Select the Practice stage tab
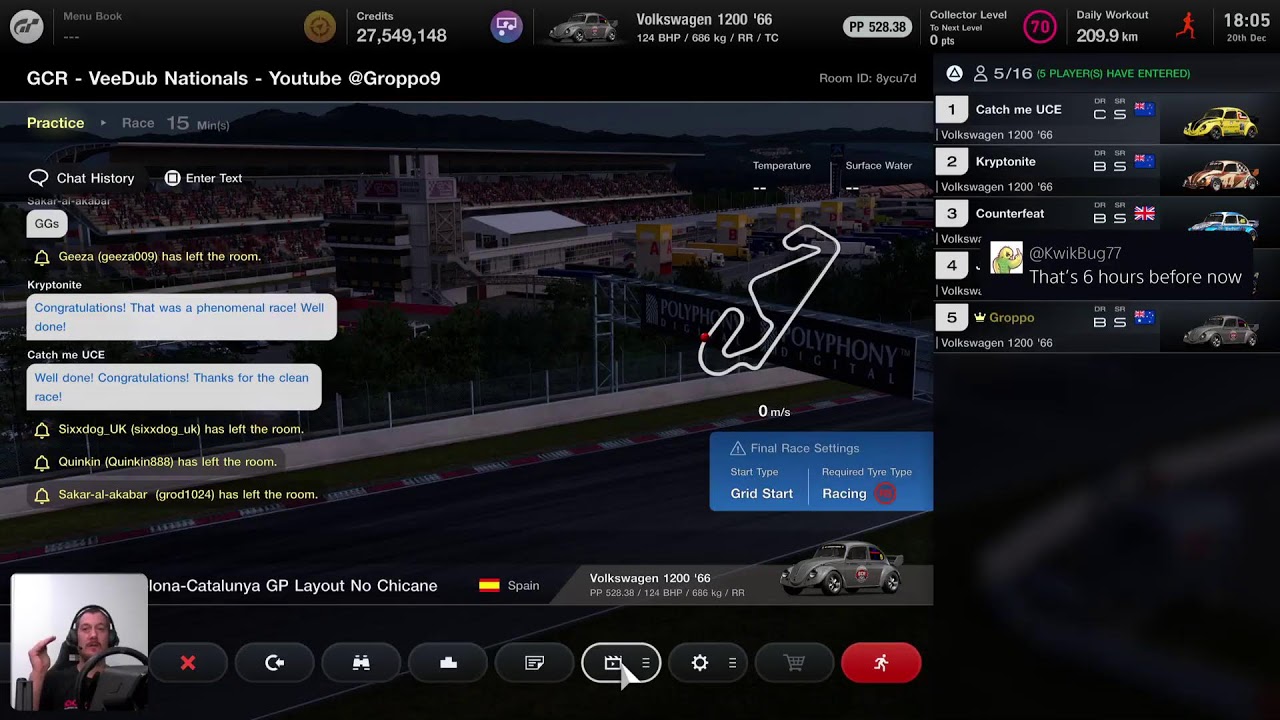The width and height of the screenshot is (1280, 720). [x=56, y=123]
